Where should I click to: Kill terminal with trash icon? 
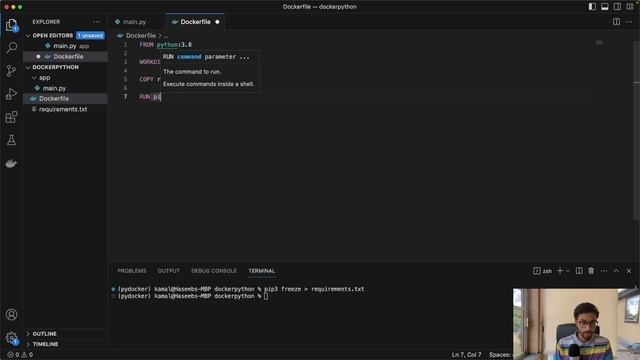click(591, 271)
